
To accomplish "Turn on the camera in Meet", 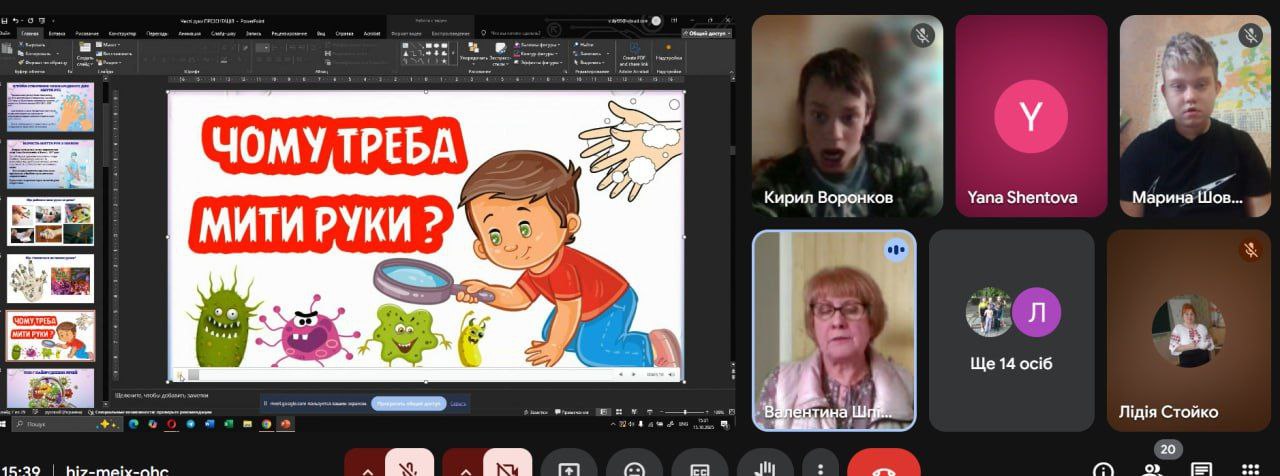I will [507, 466].
